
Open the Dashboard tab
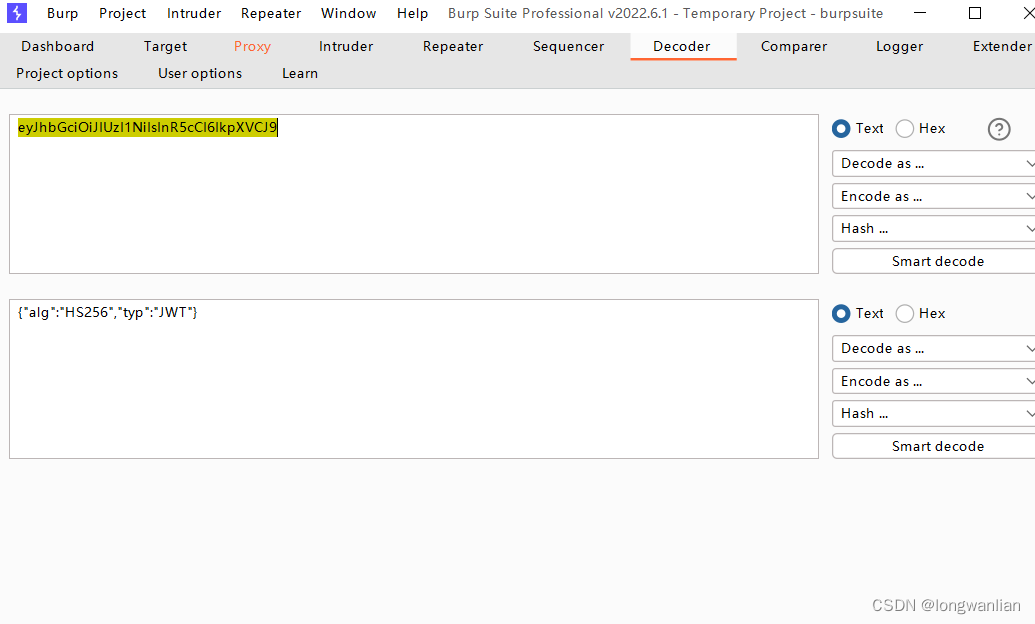click(x=57, y=46)
